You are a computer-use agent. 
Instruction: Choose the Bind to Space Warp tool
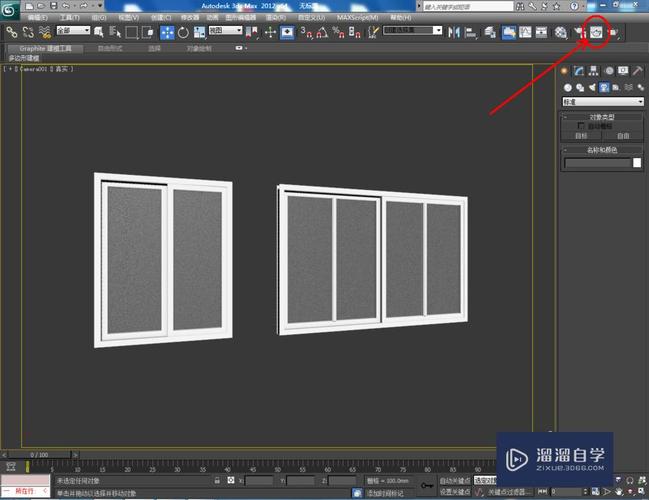click(44, 31)
